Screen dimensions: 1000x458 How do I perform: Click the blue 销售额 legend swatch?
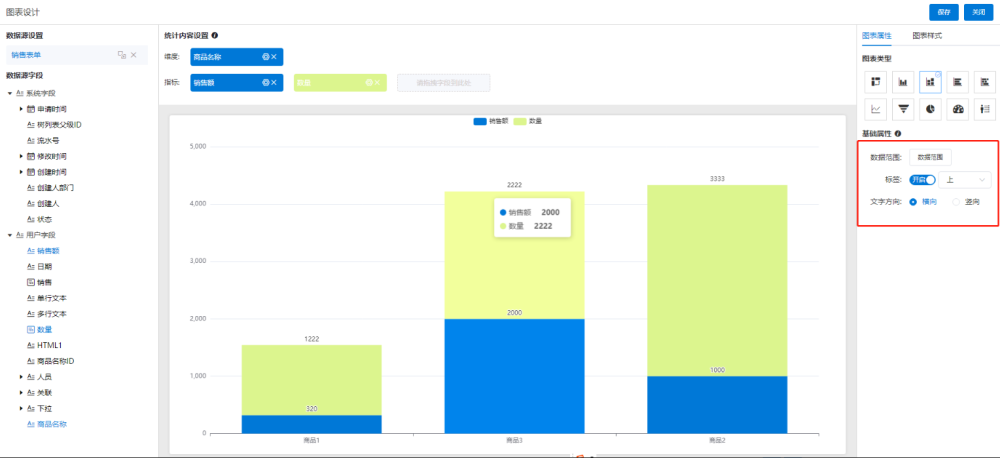(x=480, y=121)
